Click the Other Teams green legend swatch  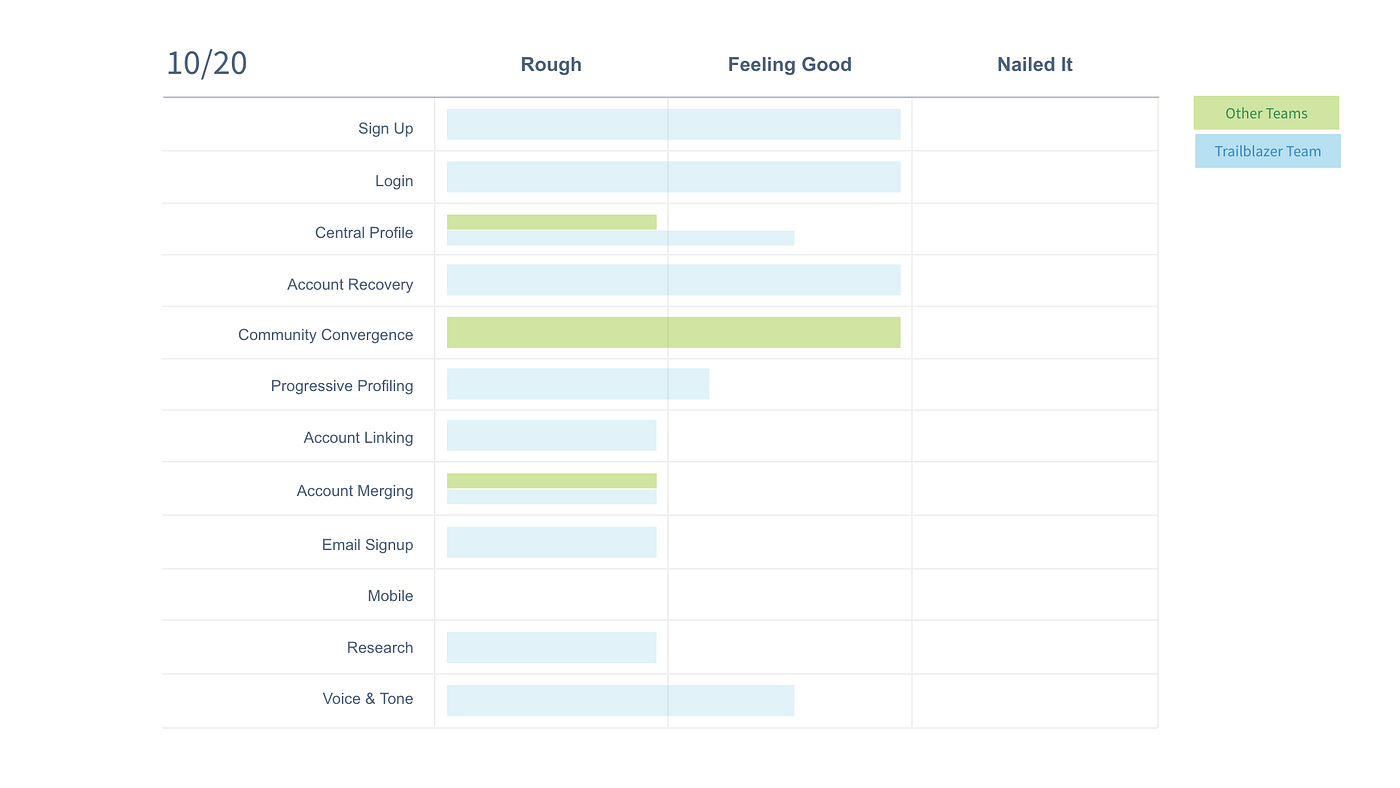pos(1266,113)
